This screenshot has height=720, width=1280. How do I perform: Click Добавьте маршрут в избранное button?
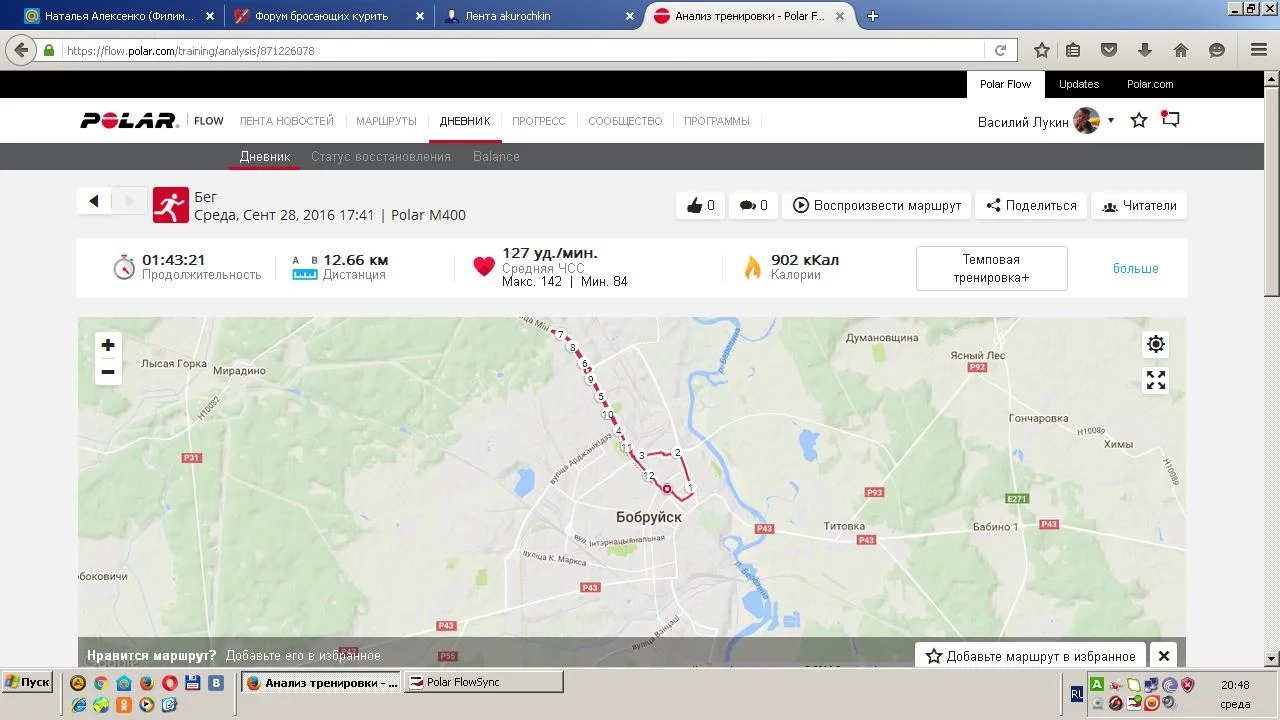coord(1031,656)
